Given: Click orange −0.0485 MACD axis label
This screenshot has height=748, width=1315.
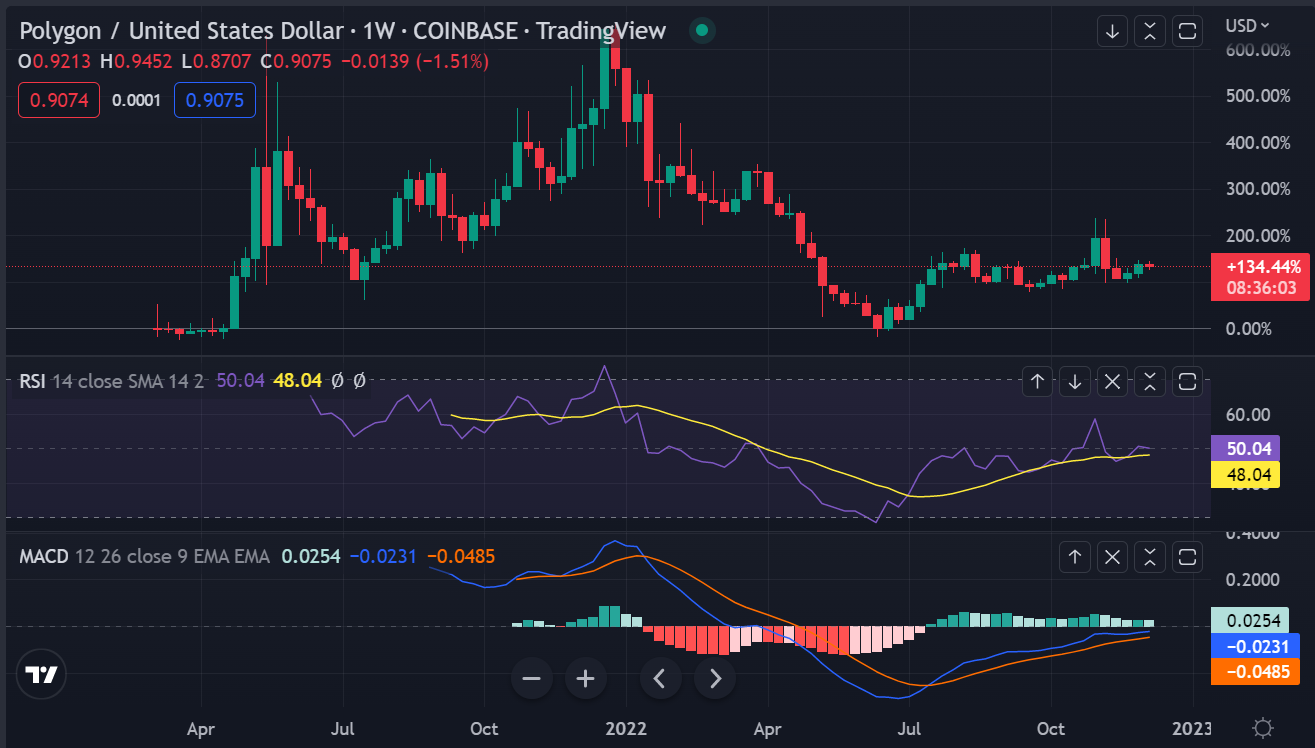Looking at the screenshot, I should (1254, 672).
